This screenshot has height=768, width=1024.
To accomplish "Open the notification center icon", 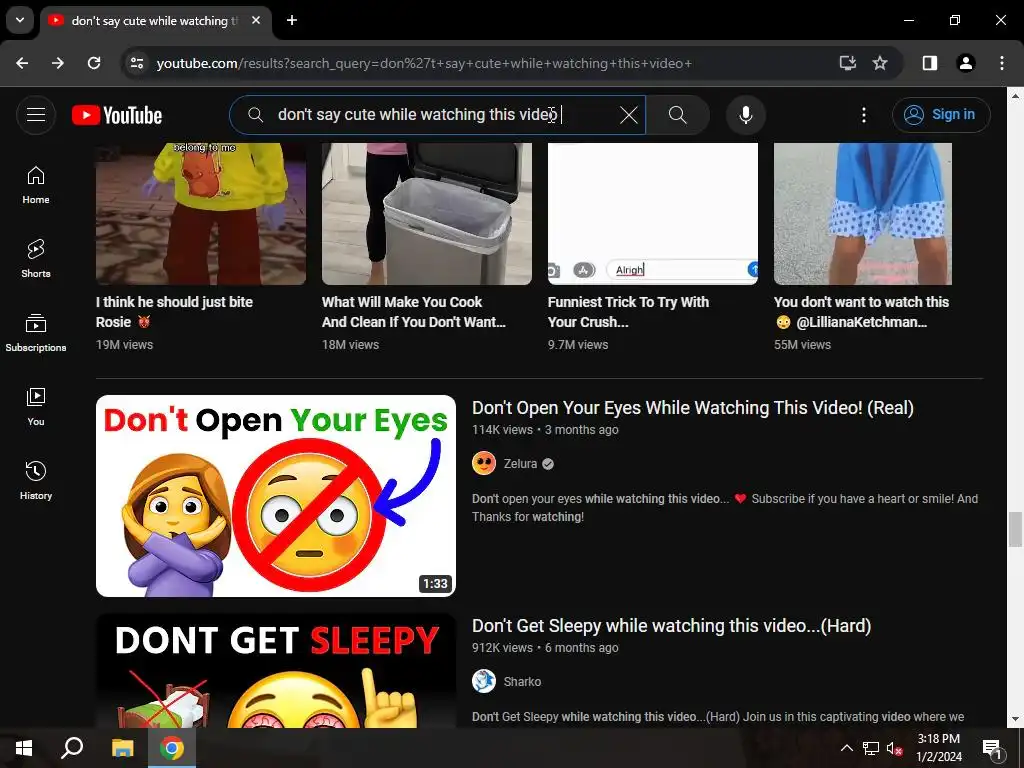I will pos(991,748).
